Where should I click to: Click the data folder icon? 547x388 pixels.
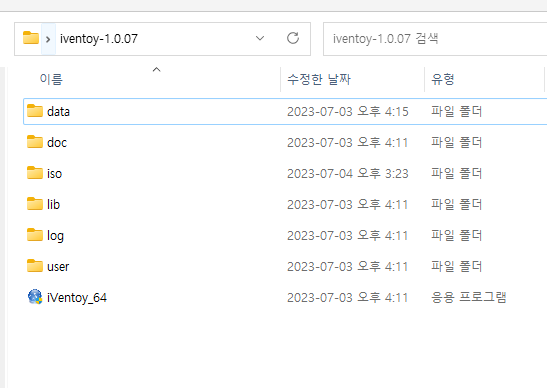click(35, 111)
